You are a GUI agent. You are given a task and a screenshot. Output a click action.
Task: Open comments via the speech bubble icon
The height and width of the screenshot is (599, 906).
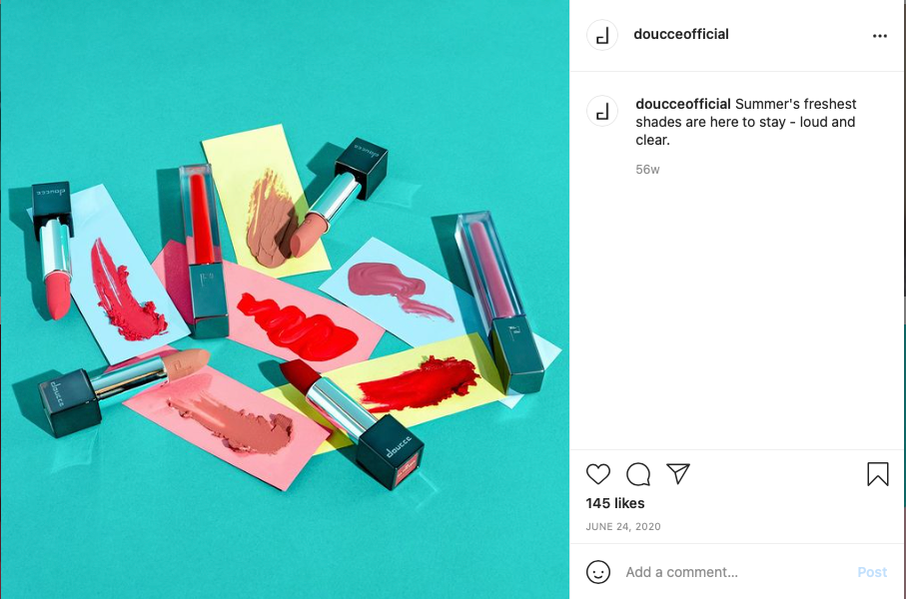[x=638, y=474]
